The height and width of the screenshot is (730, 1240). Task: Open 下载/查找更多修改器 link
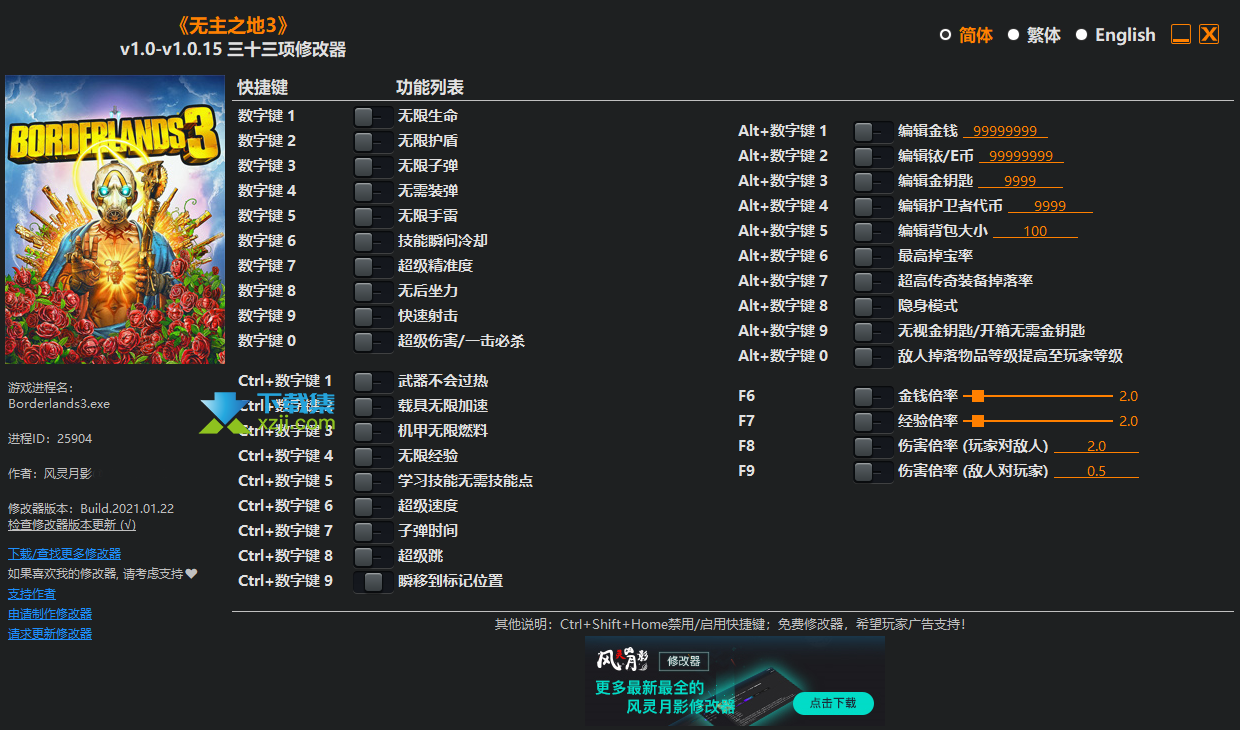[x=64, y=553]
